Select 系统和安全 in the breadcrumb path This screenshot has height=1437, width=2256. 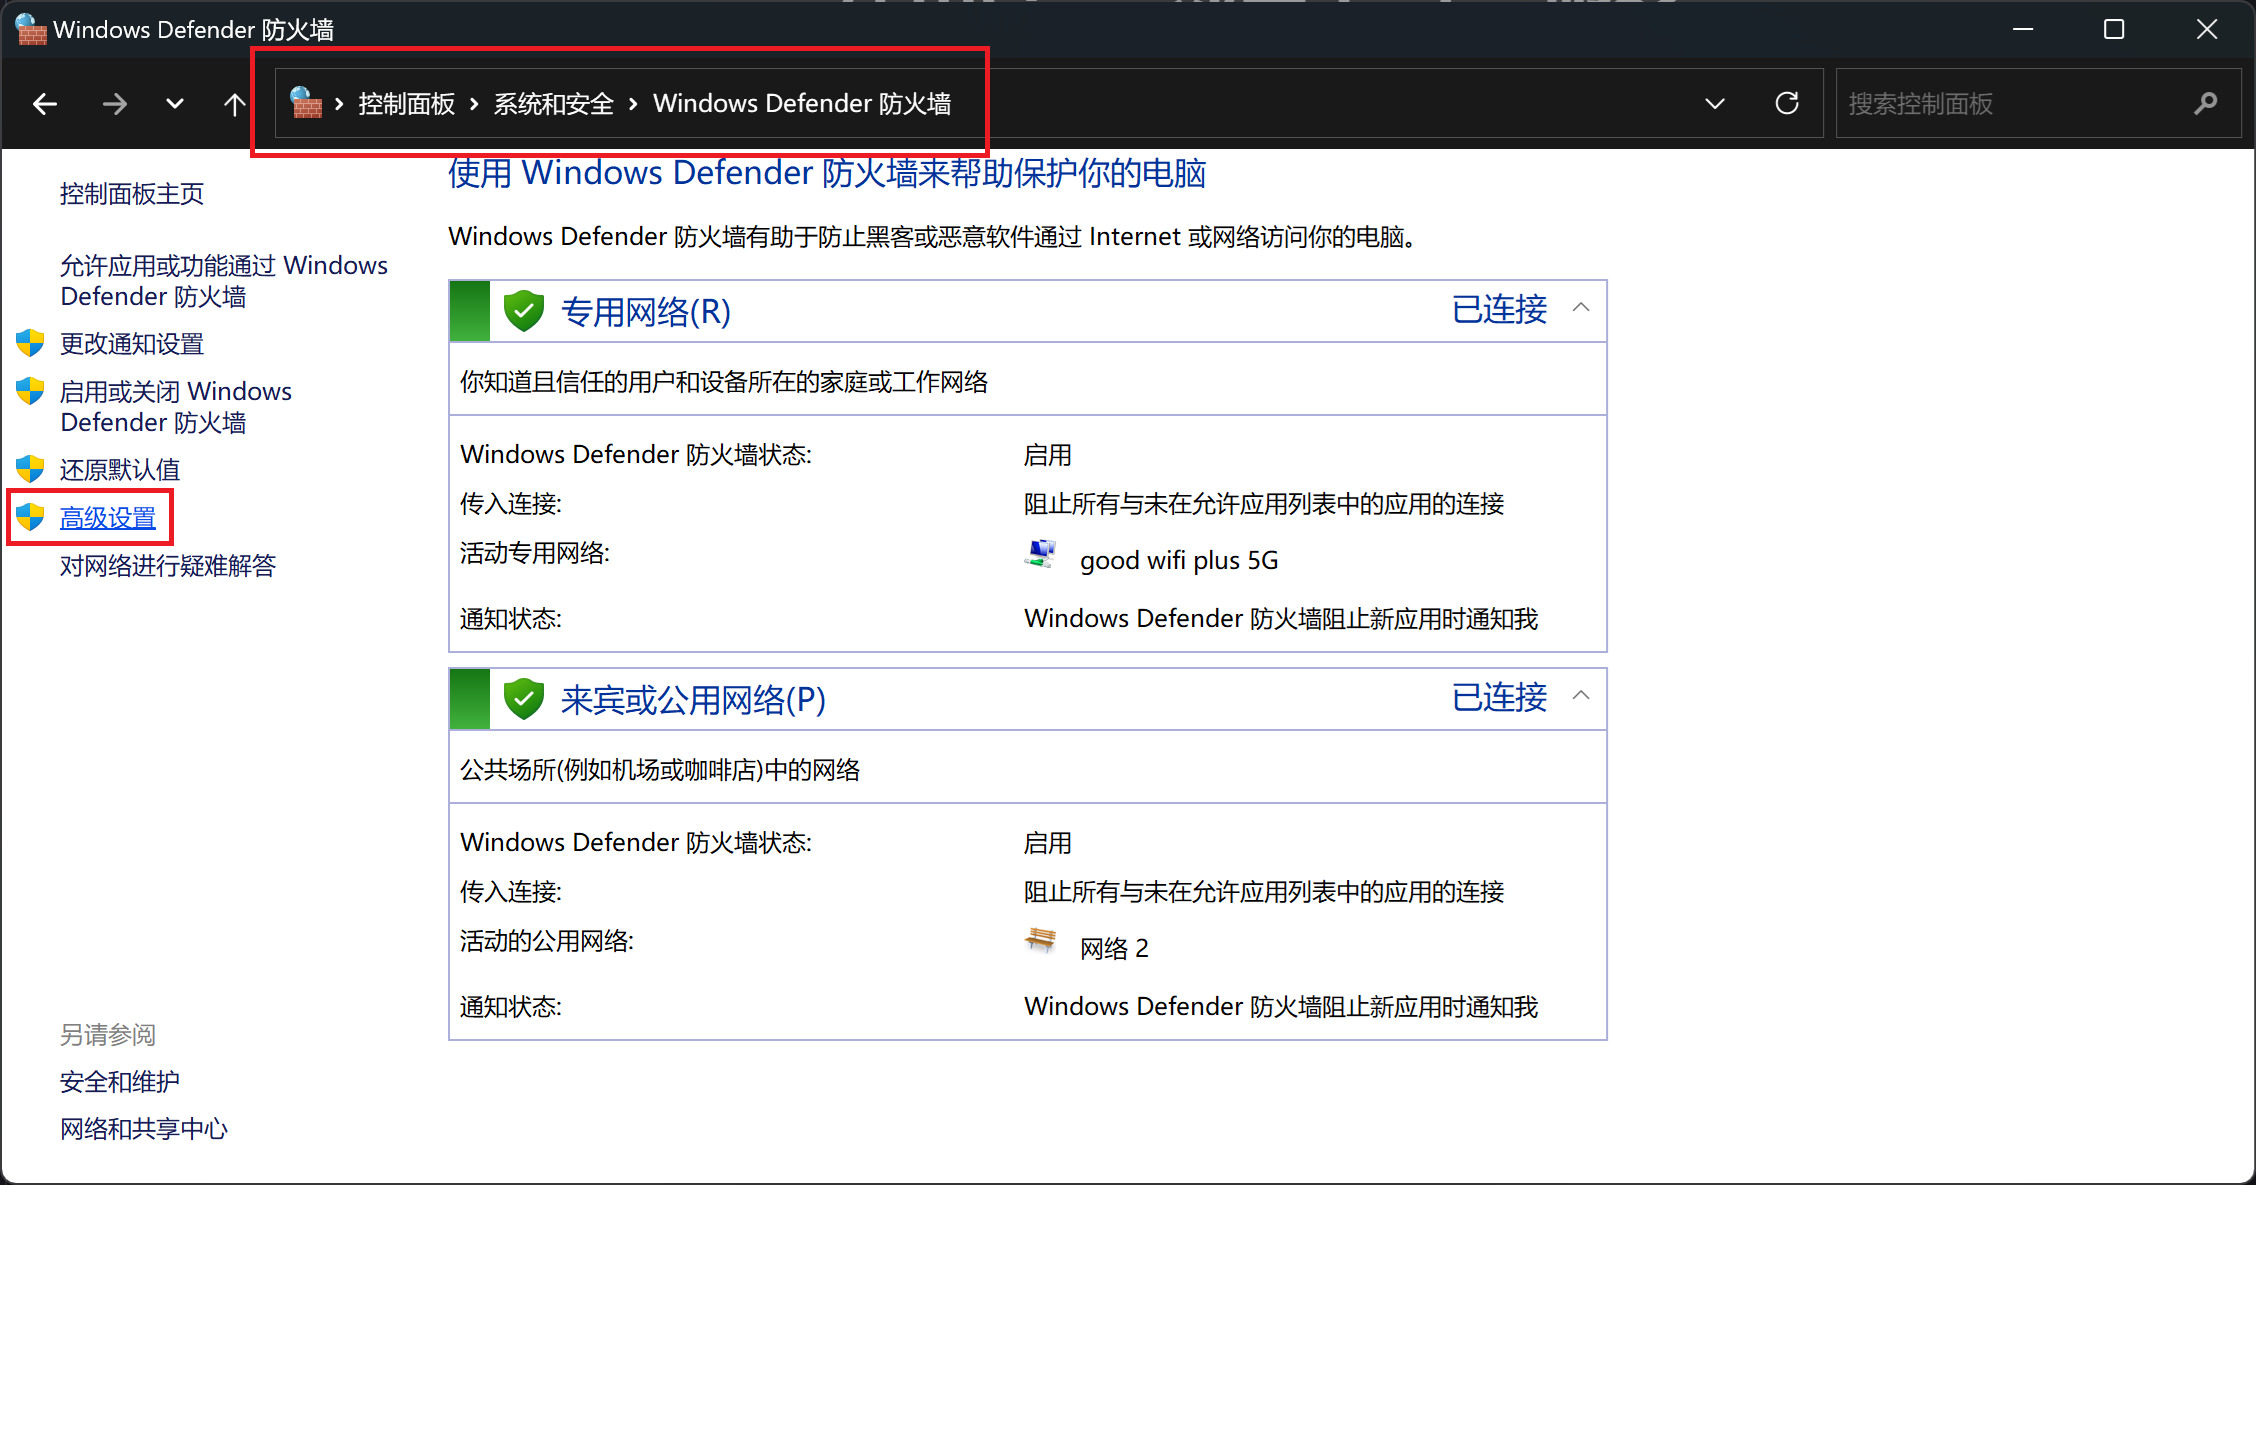click(553, 104)
